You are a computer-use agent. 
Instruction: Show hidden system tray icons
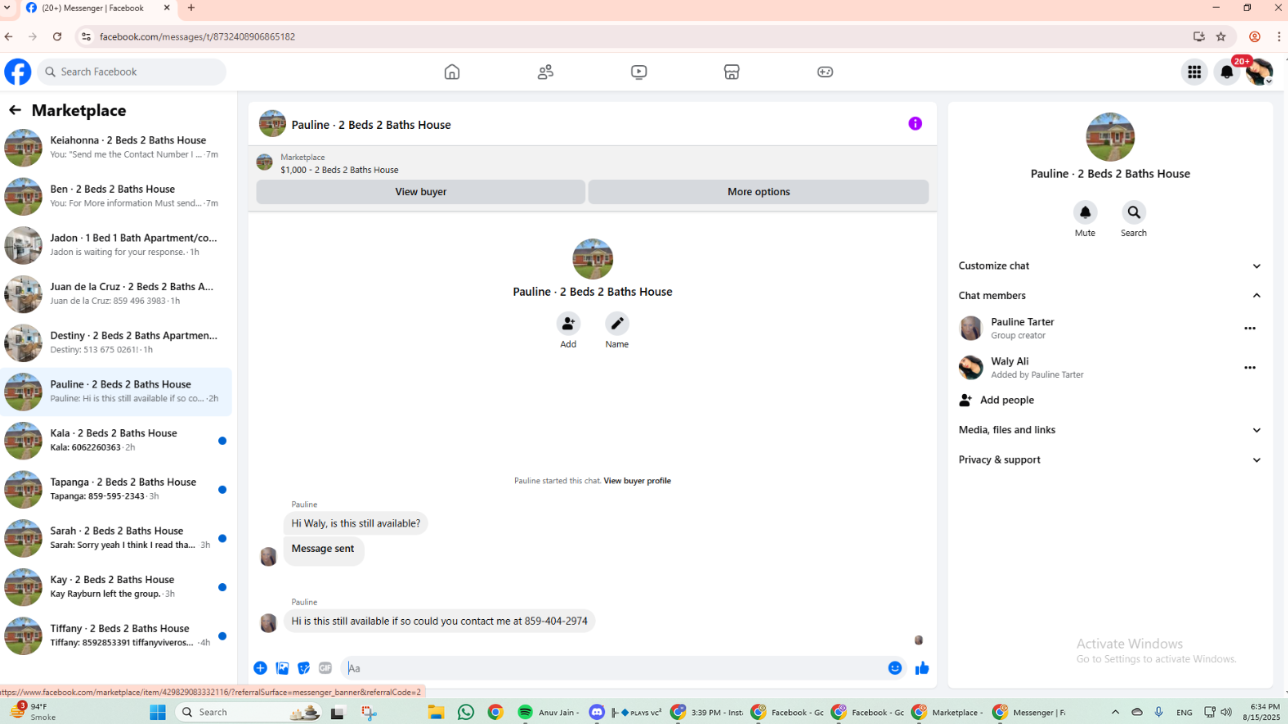click(x=1115, y=712)
